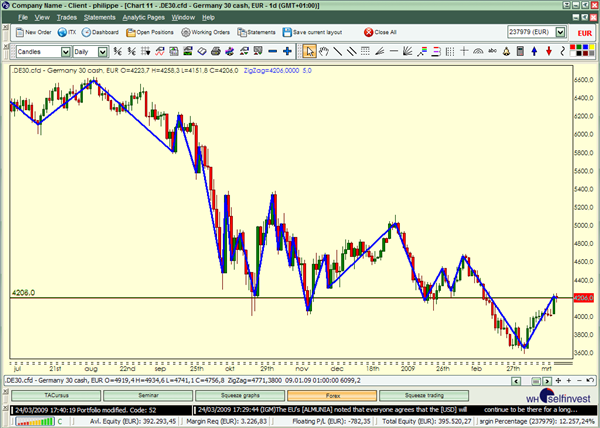Click the four-way move icon in scrollbar

(x=558, y=381)
